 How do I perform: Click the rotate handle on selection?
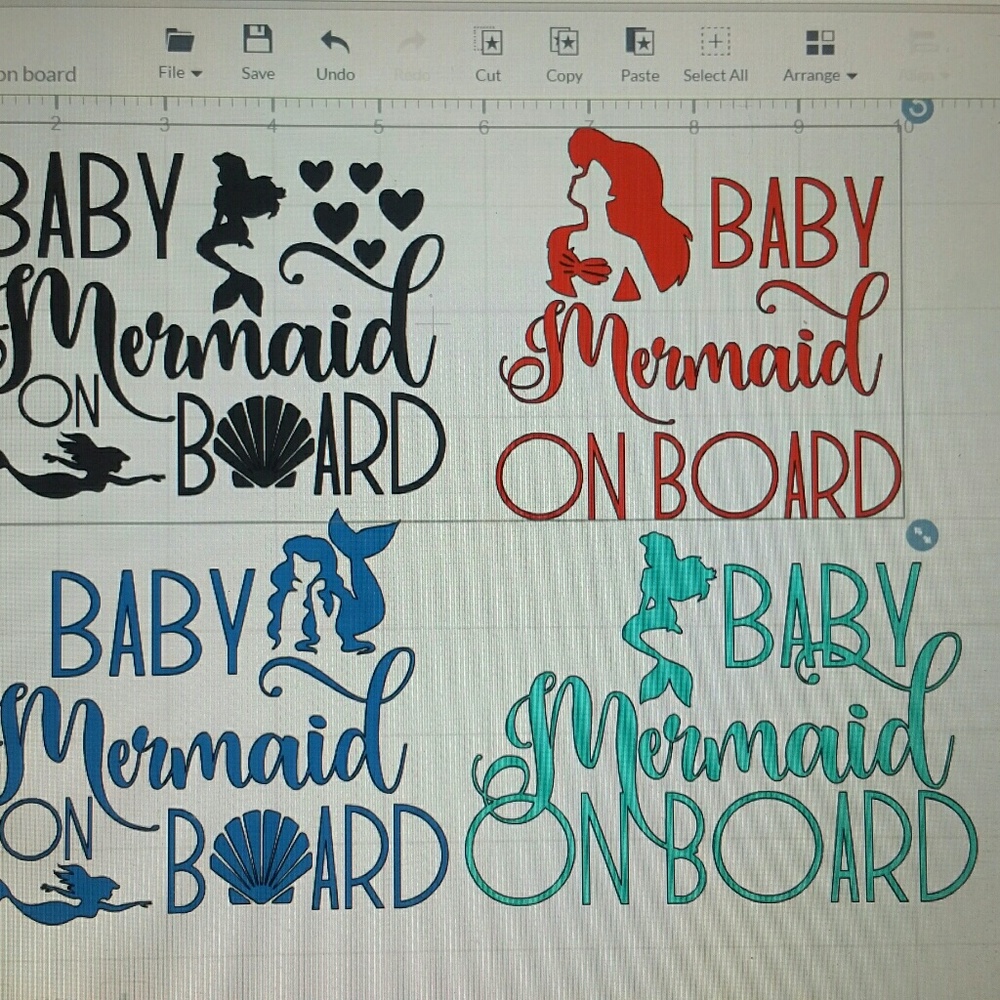918,108
